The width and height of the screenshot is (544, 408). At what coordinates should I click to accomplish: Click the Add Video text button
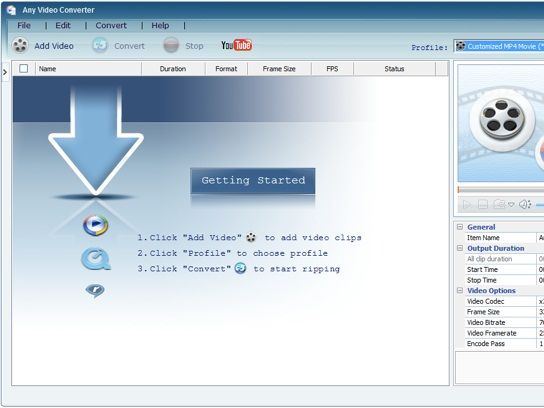(54, 46)
